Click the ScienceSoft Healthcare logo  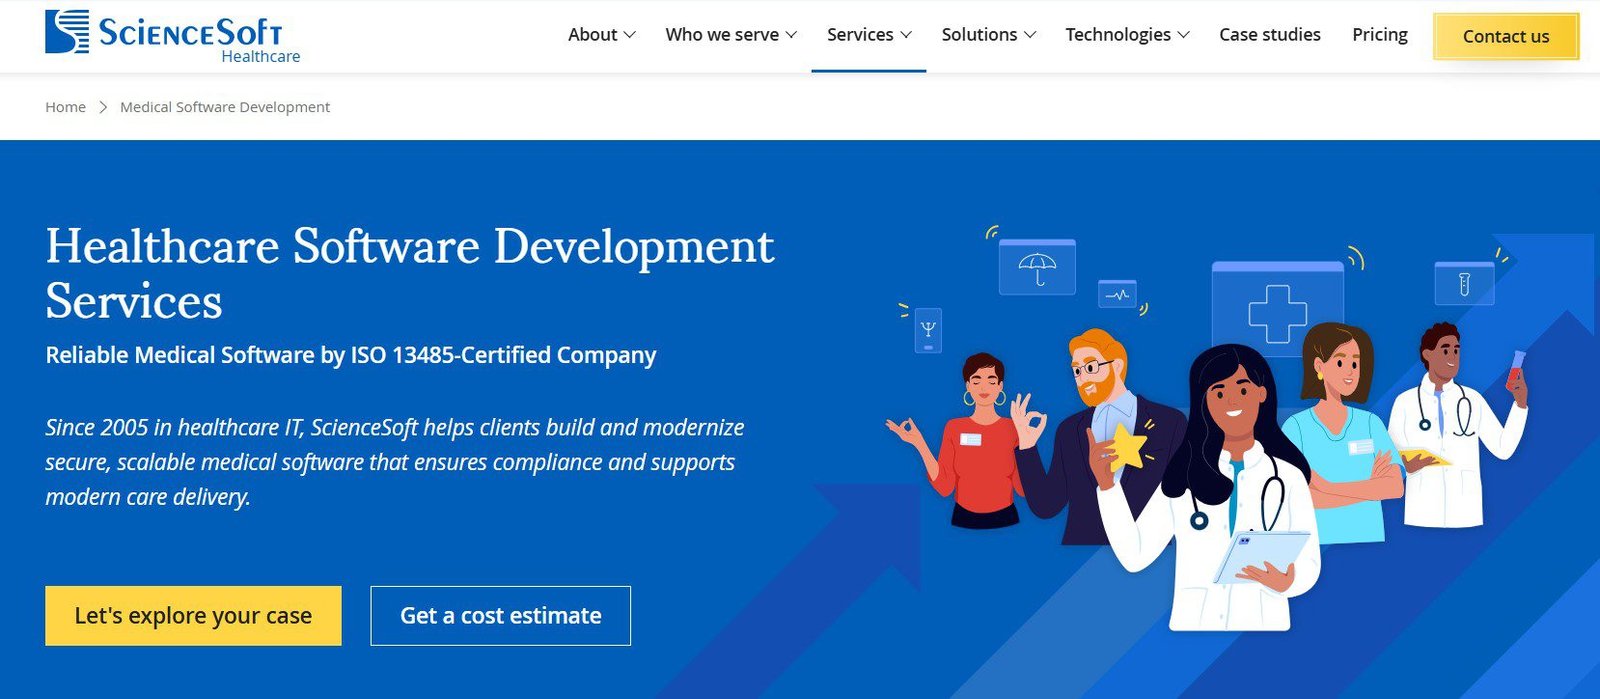(x=172, y=36)
